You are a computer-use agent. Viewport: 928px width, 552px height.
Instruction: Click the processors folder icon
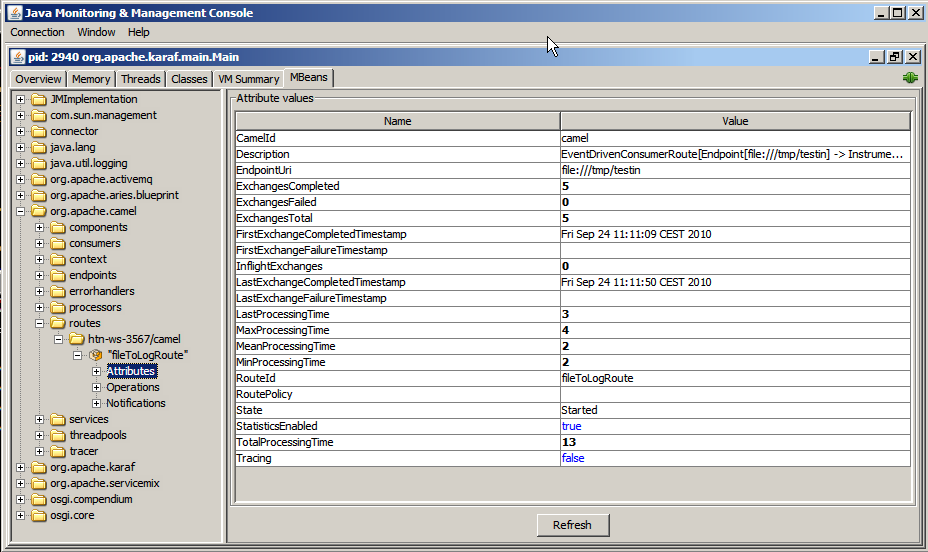58,307
